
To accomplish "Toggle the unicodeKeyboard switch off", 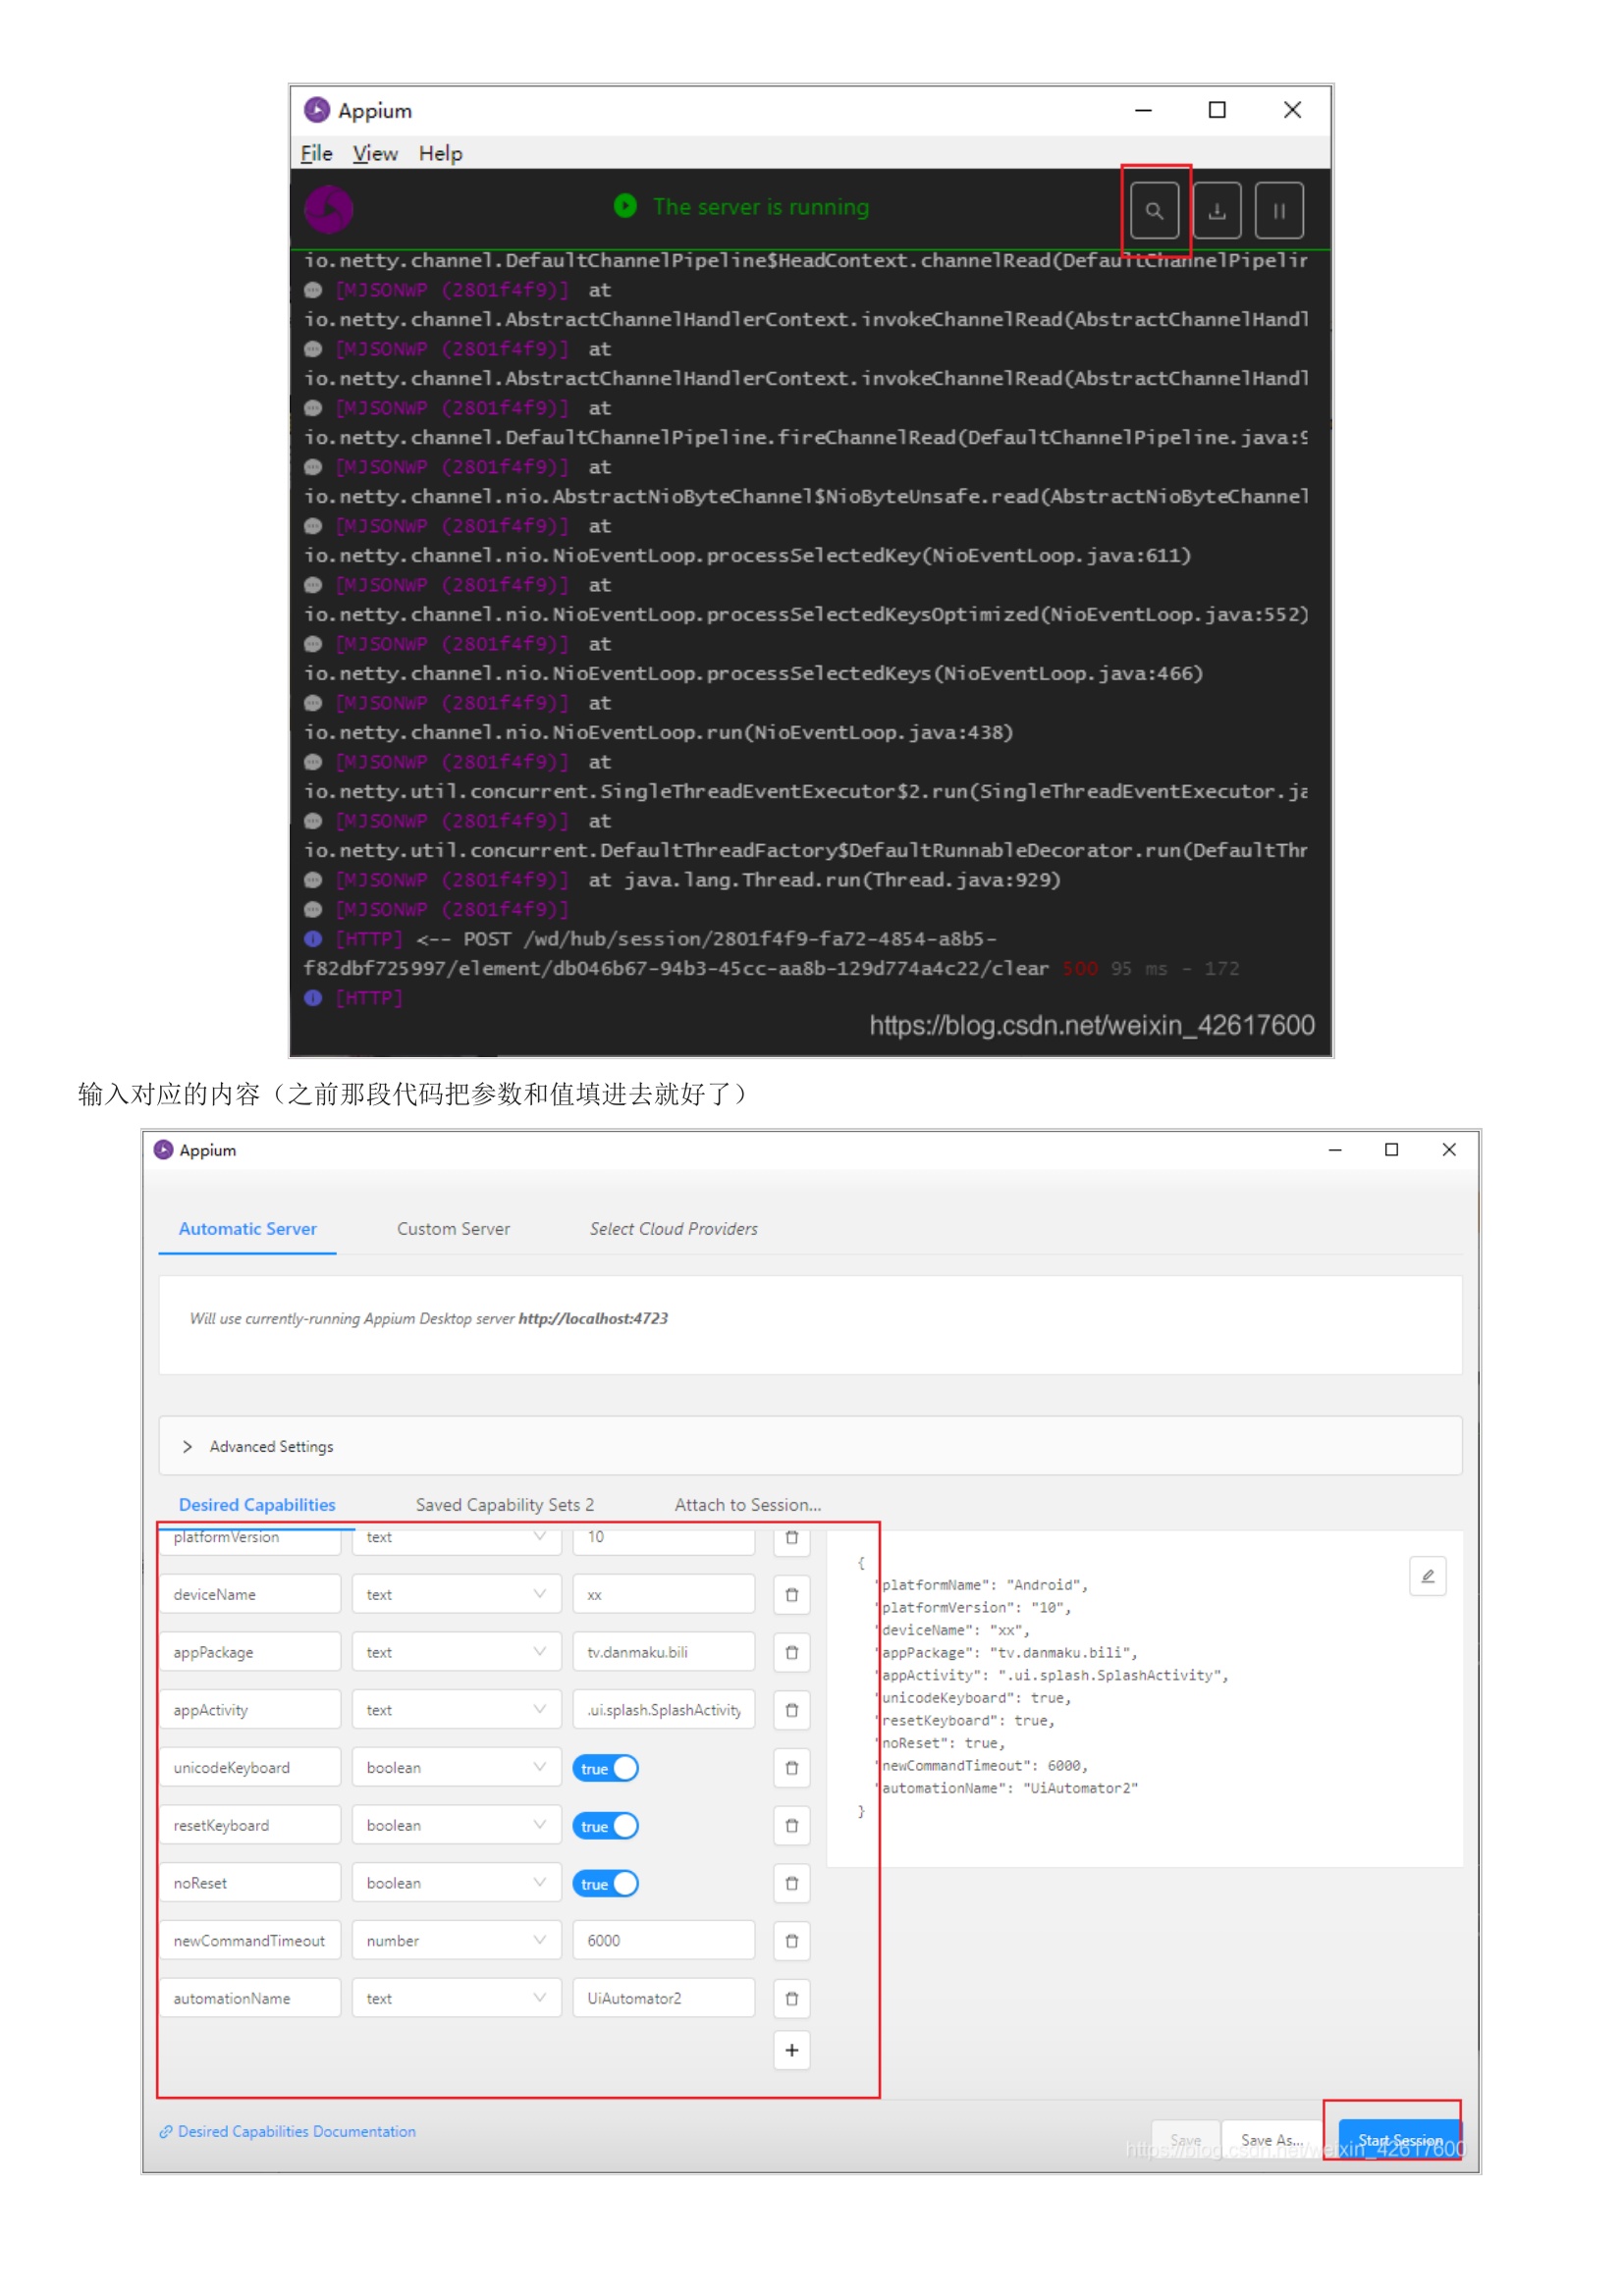I will click(605, 1768).
